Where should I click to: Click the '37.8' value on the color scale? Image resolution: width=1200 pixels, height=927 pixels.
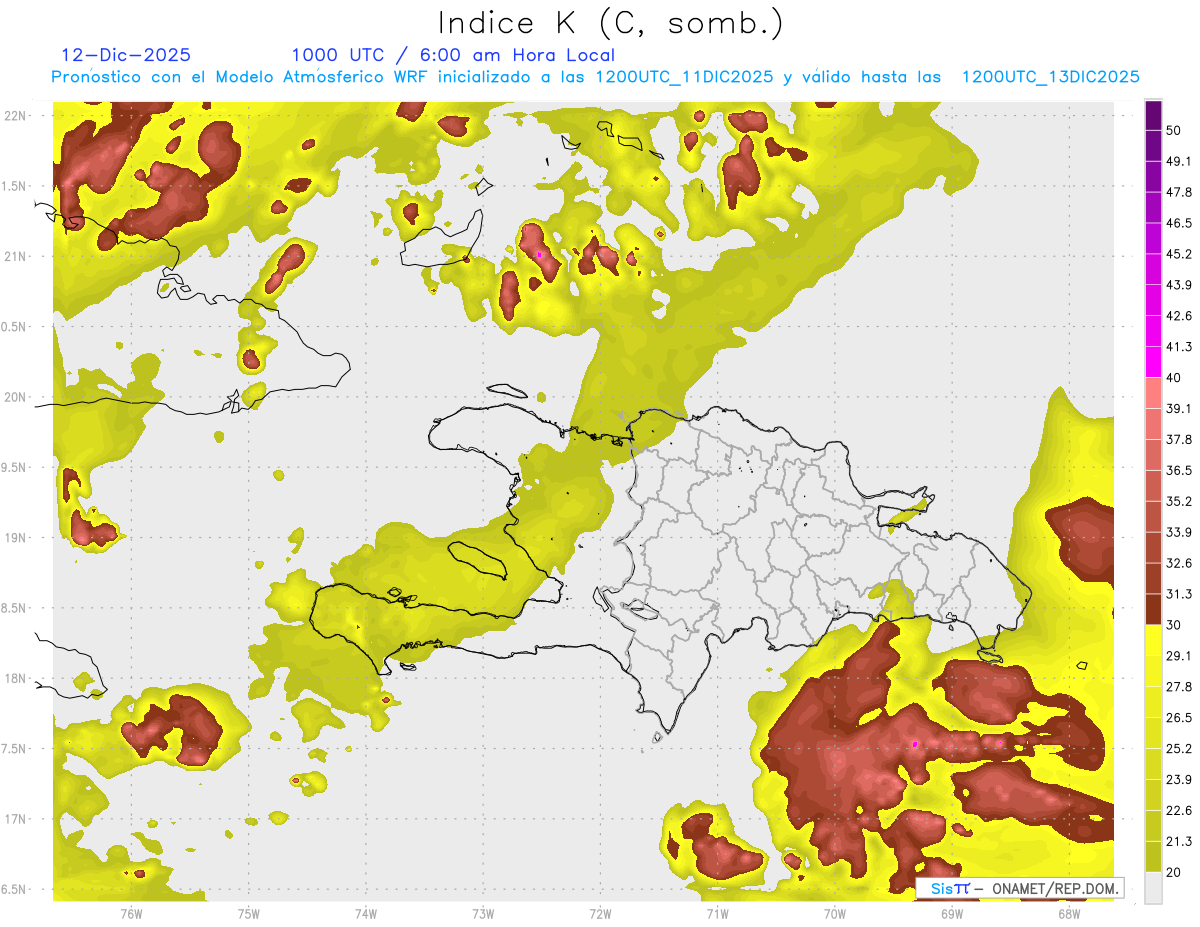(x=1179, y=439)
